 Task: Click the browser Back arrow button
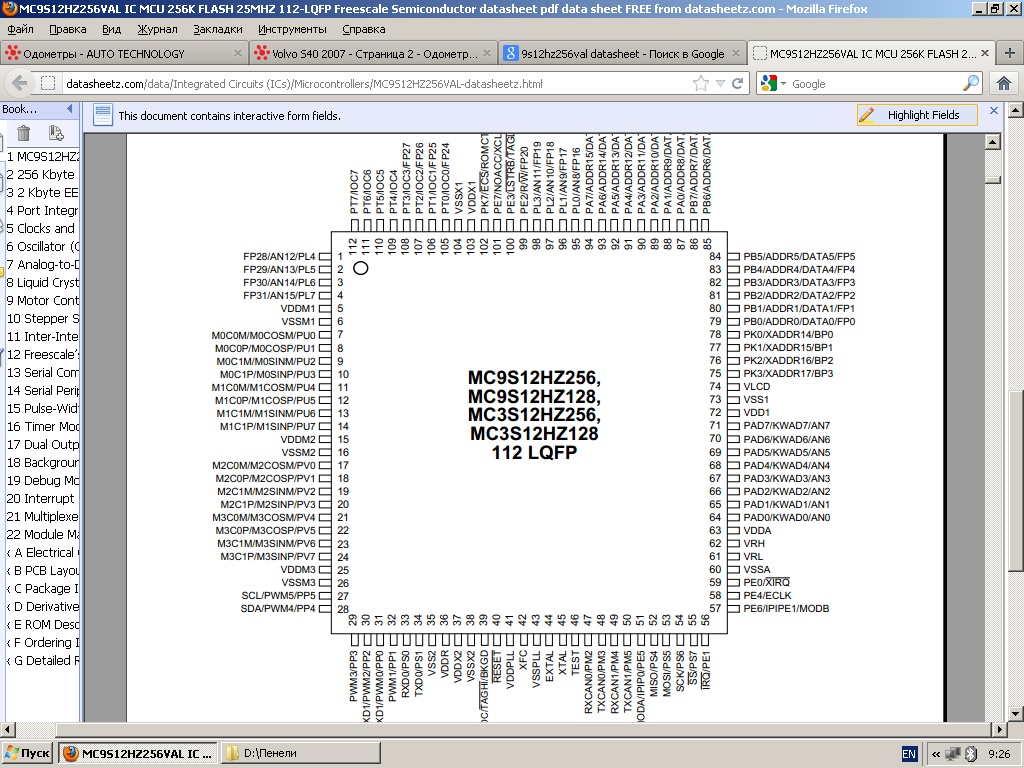tap(20, 84)
